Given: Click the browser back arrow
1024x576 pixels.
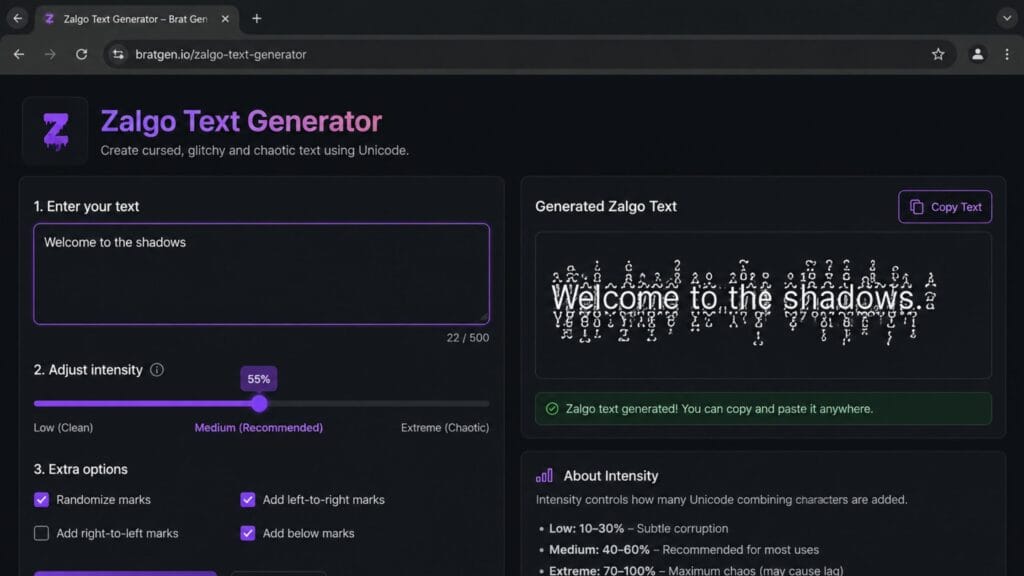Looking at the screenshot, I should tap(19, 54).
